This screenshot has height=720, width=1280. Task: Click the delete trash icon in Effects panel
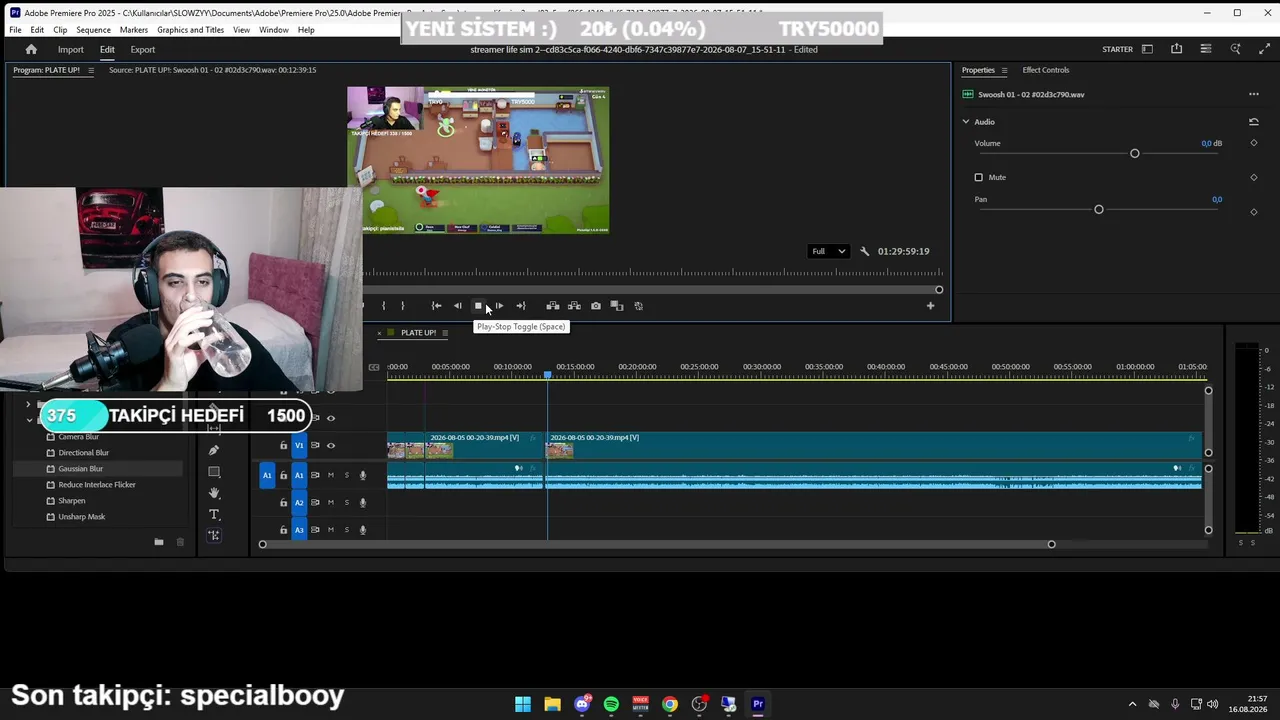click(180, 542)
